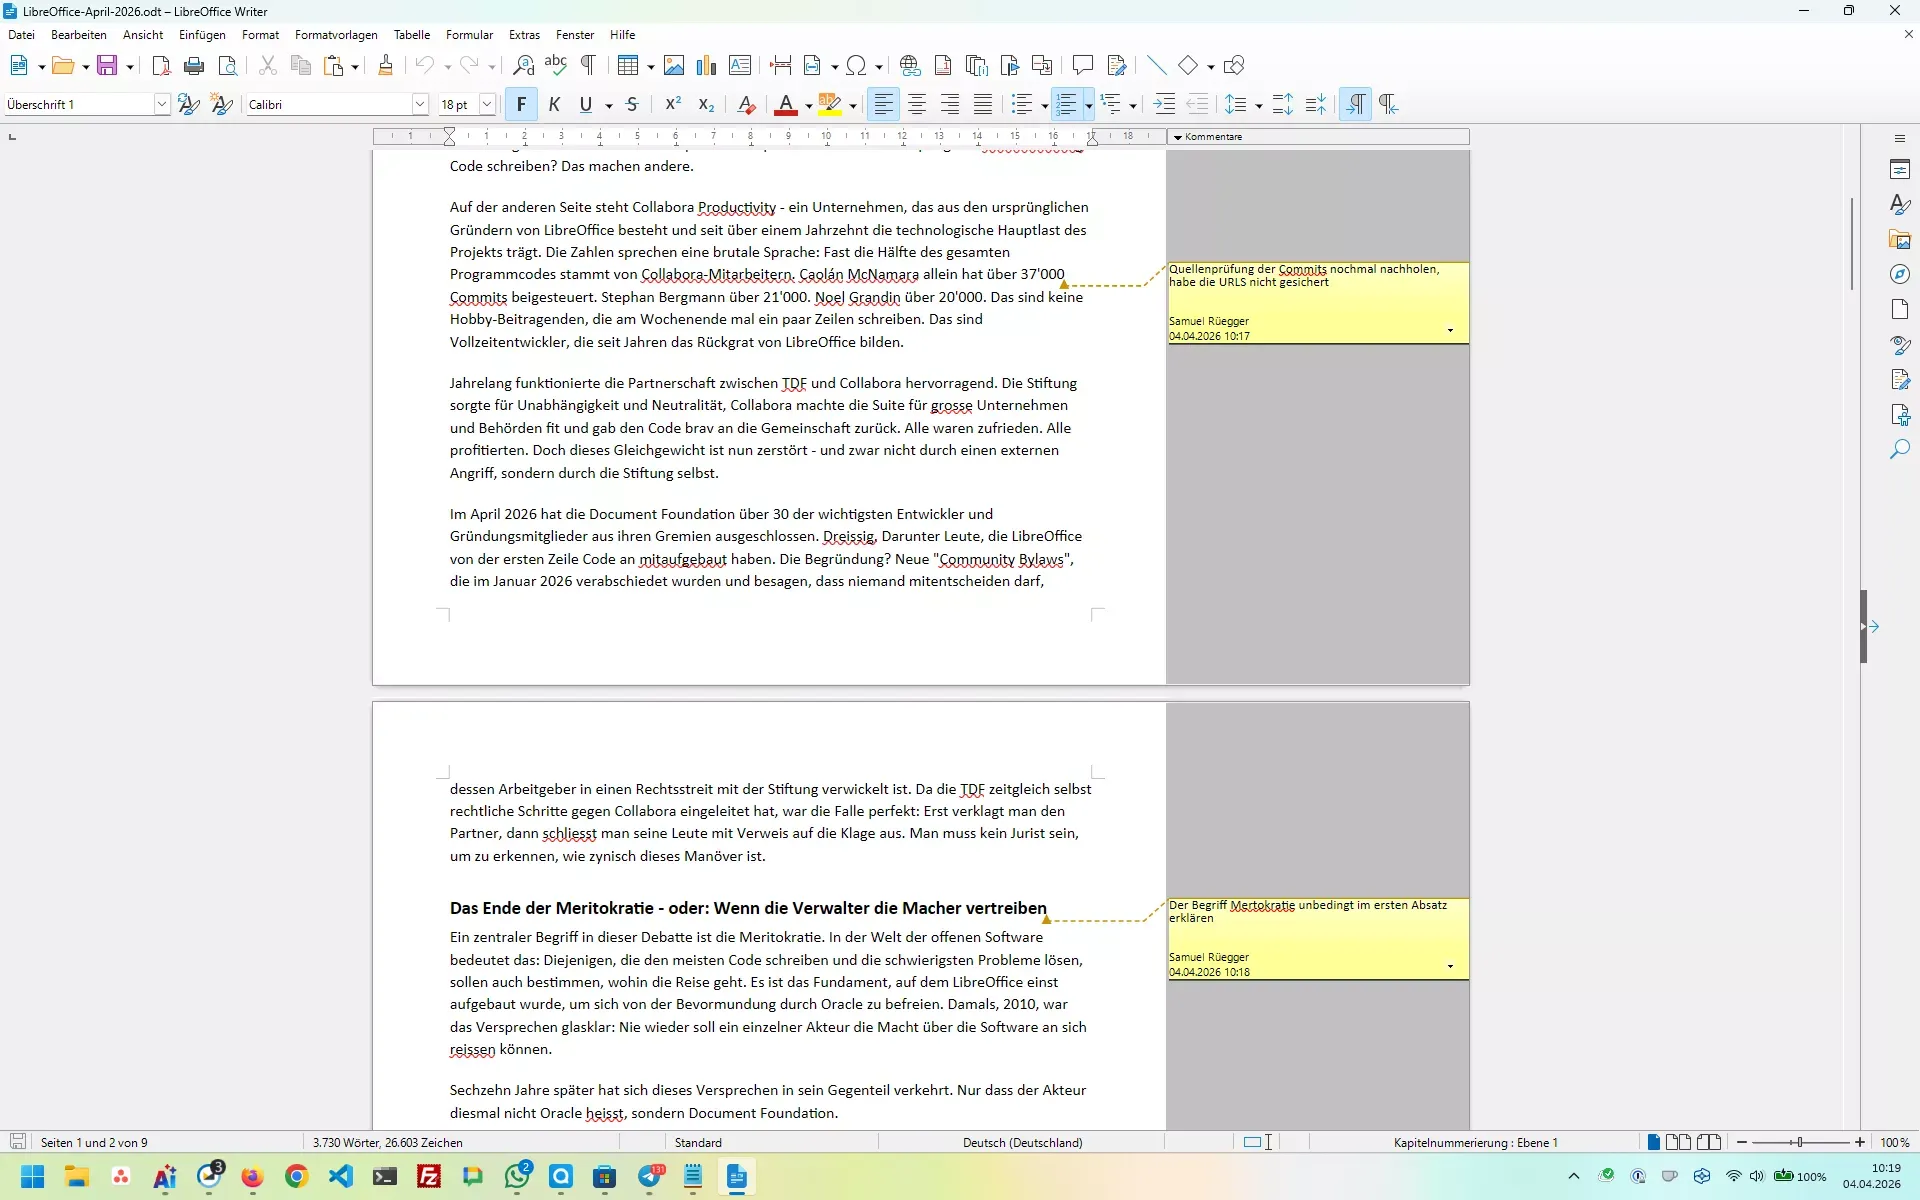This screenshot has height=1200, width=1920.
Task: Open the Formatvorlagen menu
Action: (336, 35)
